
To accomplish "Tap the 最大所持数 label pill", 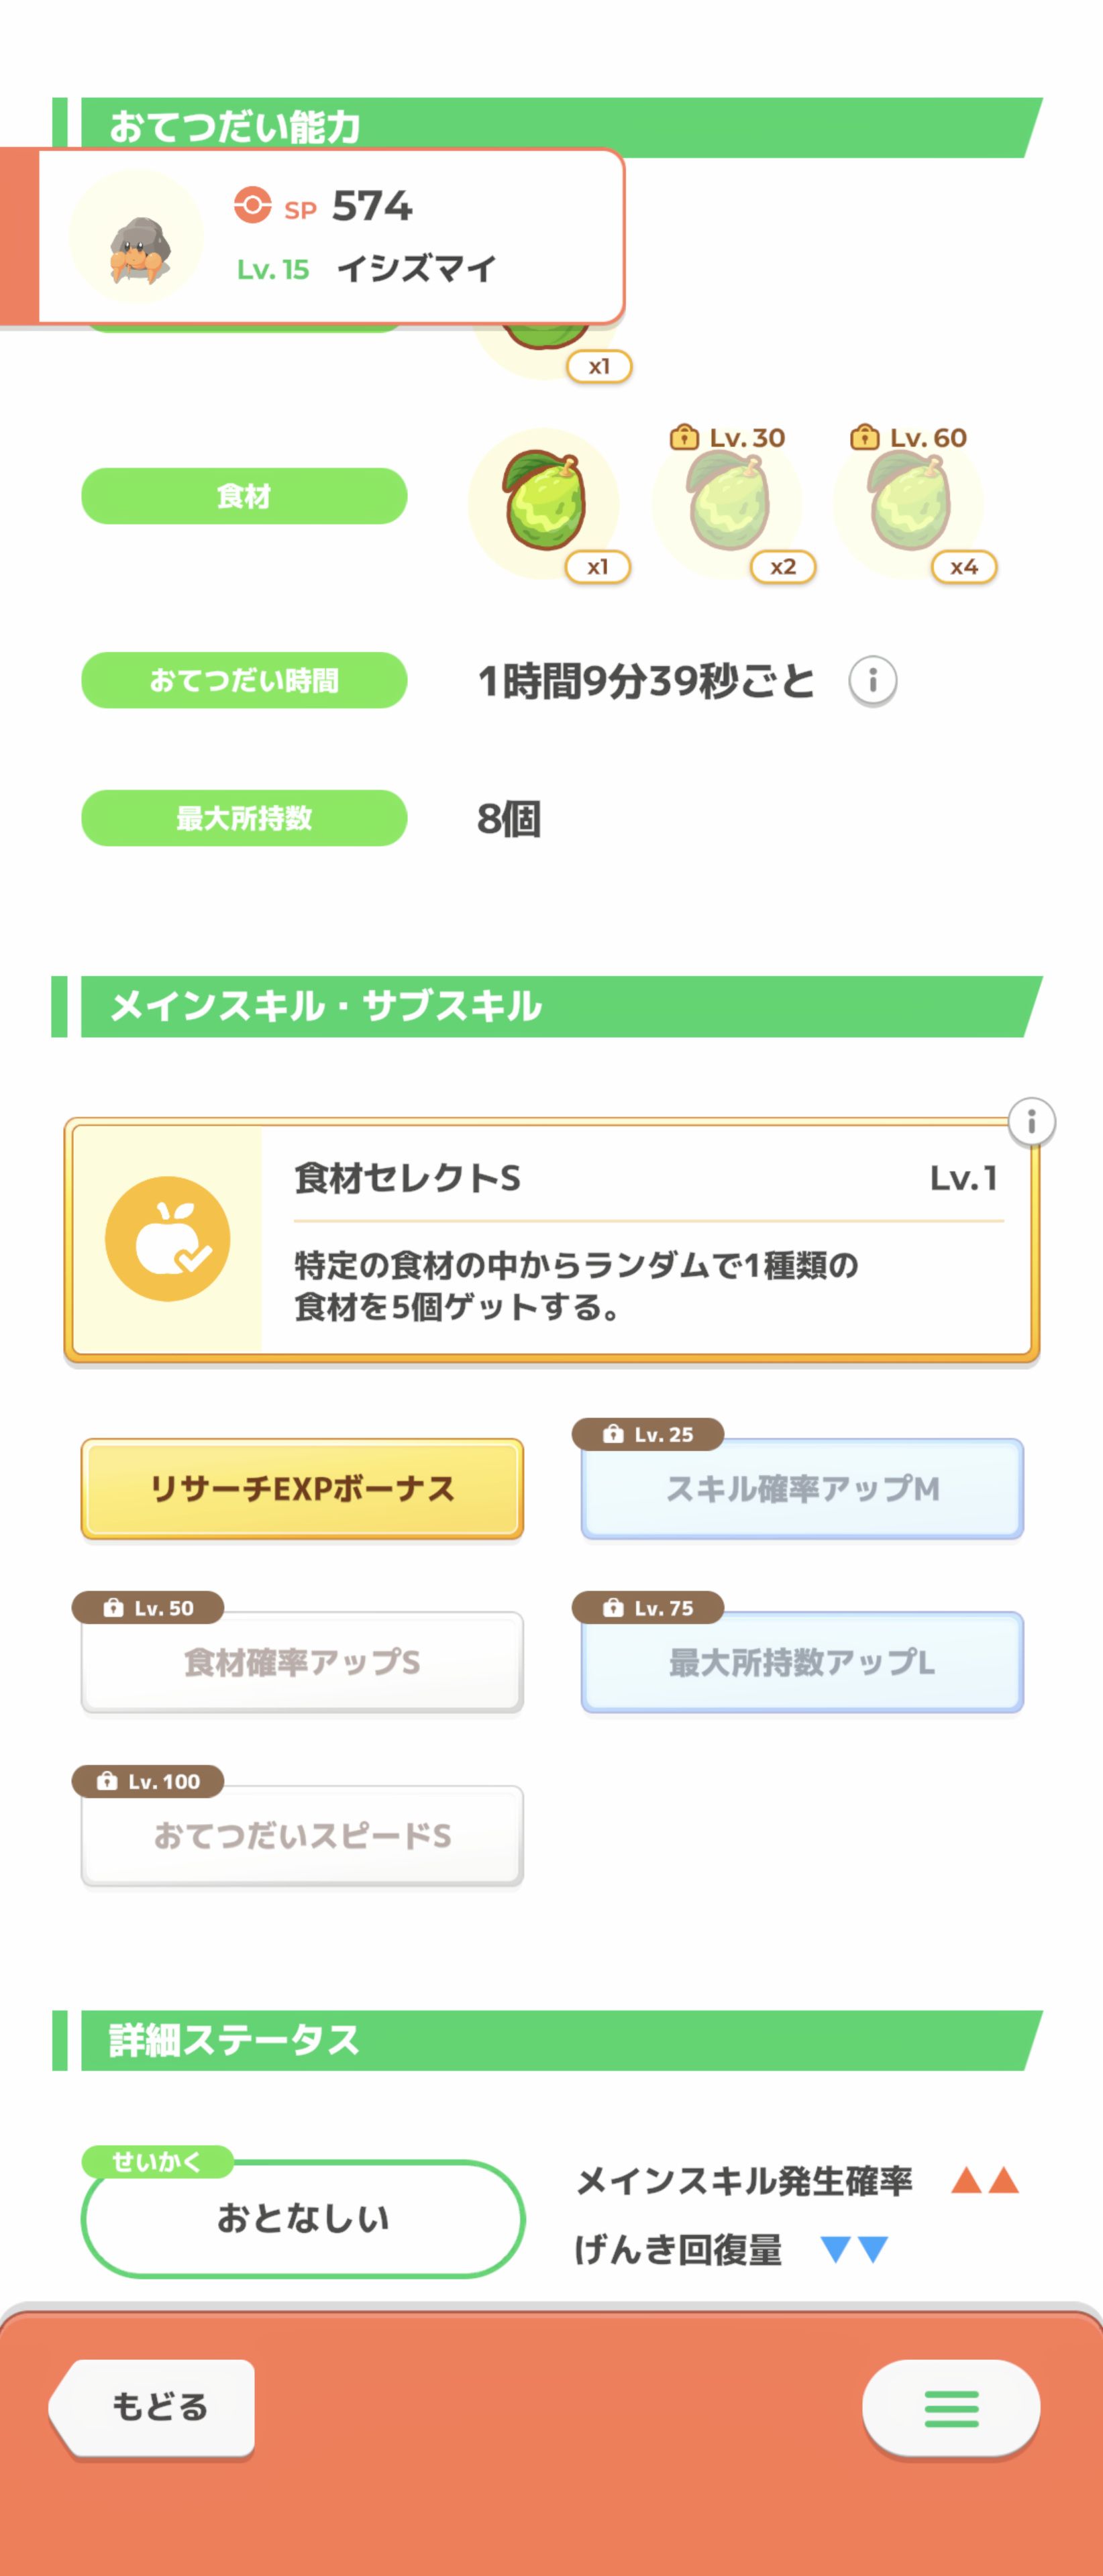I will pyautogui.click(x=244, y=818).
